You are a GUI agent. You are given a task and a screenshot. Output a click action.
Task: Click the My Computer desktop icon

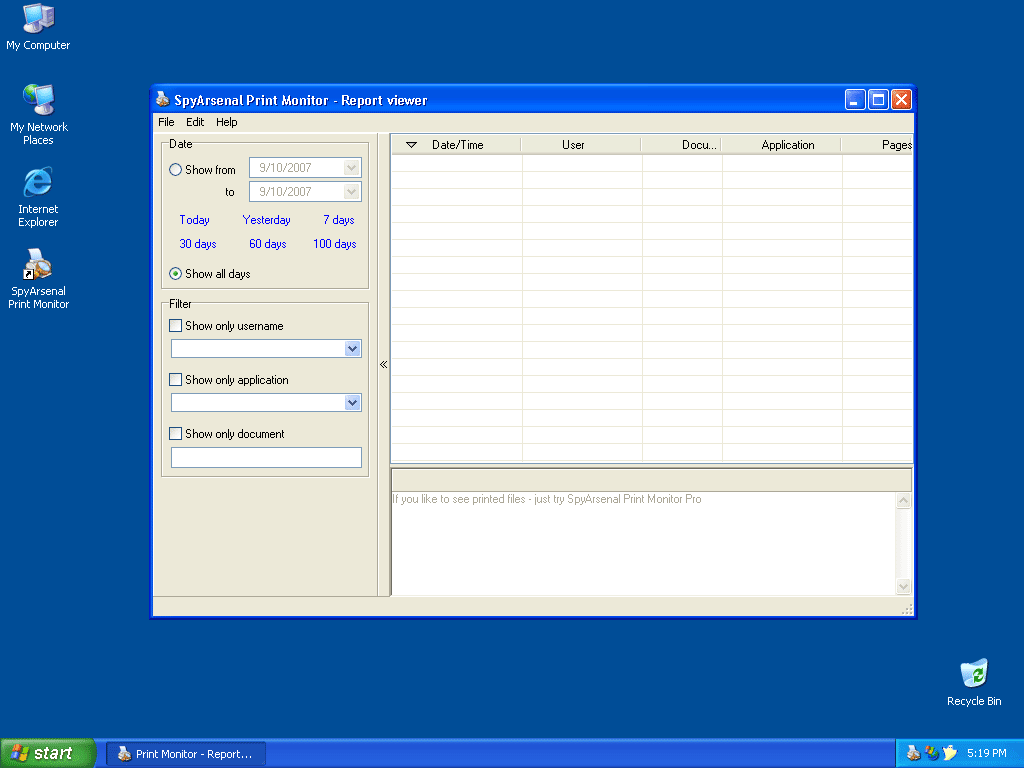click(x=38, y=19)
